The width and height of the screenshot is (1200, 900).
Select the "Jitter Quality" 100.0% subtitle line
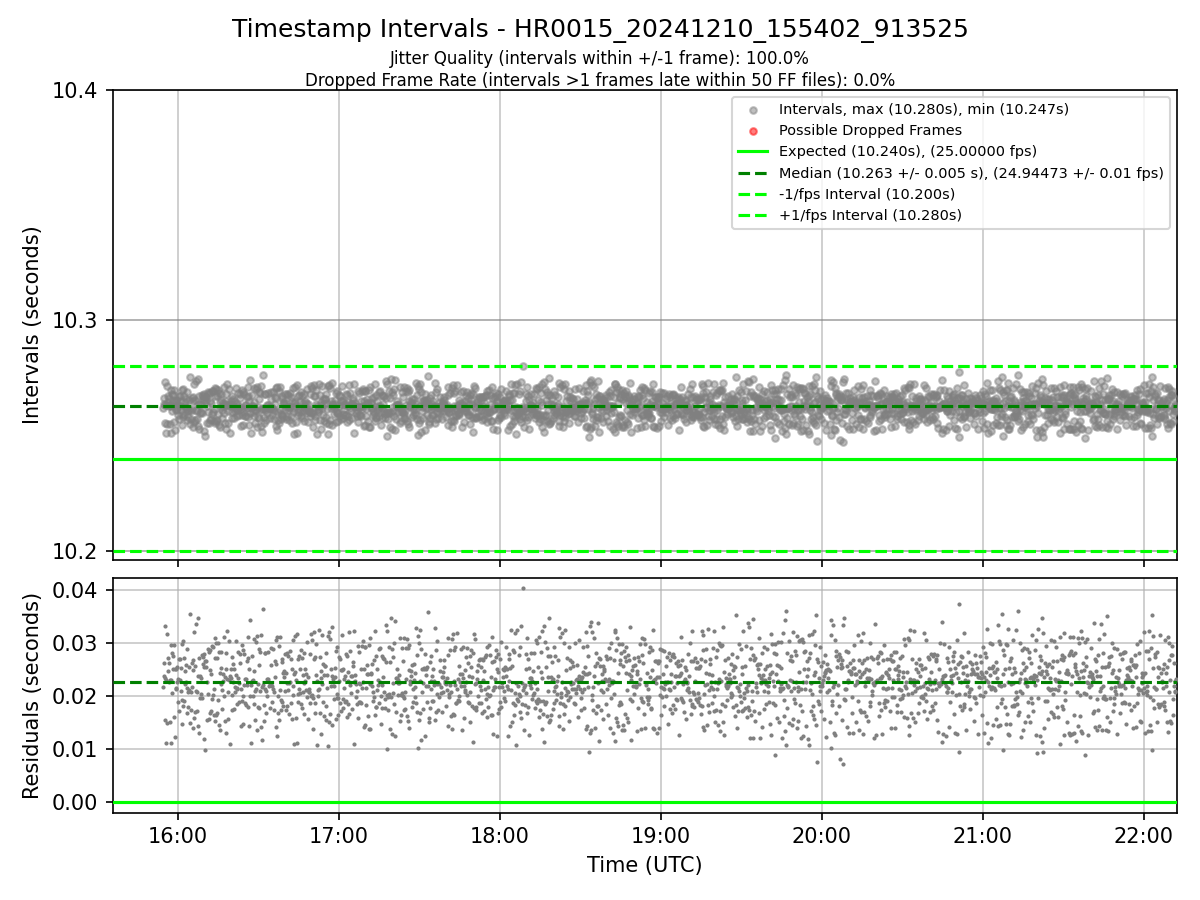coord(600,58)
